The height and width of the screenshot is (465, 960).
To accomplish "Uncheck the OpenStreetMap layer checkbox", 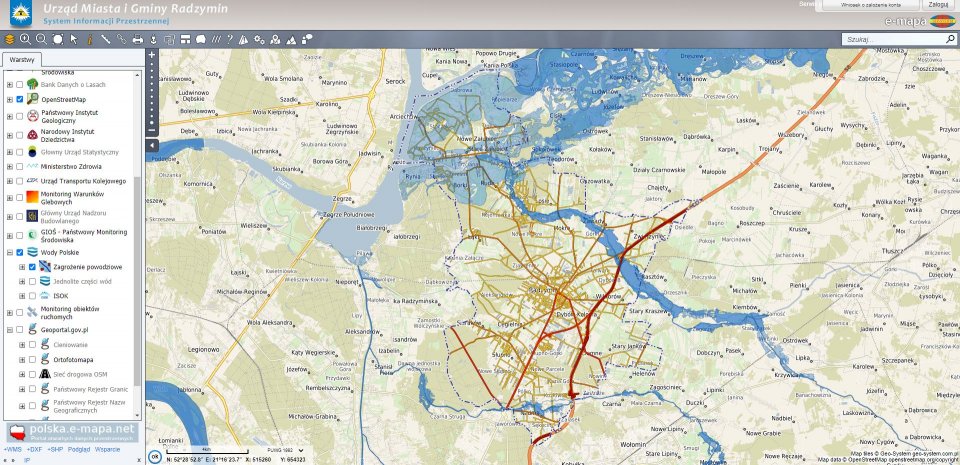I will point(20,100).
